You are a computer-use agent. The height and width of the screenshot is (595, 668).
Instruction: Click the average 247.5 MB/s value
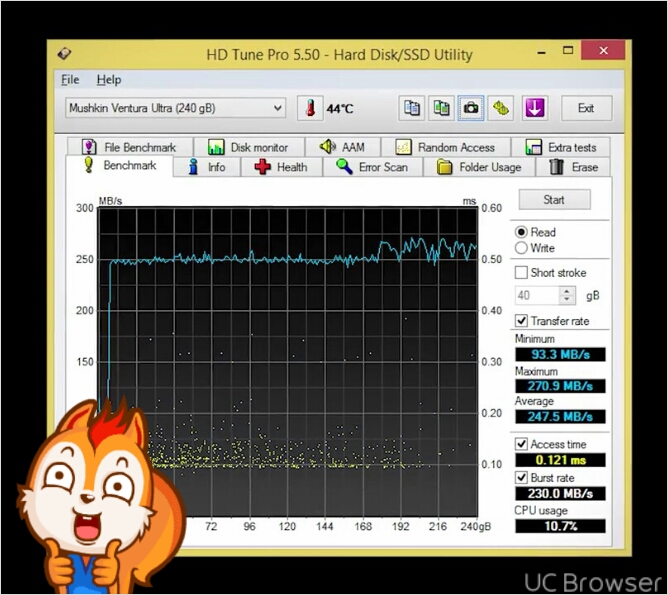pos(560,417)
